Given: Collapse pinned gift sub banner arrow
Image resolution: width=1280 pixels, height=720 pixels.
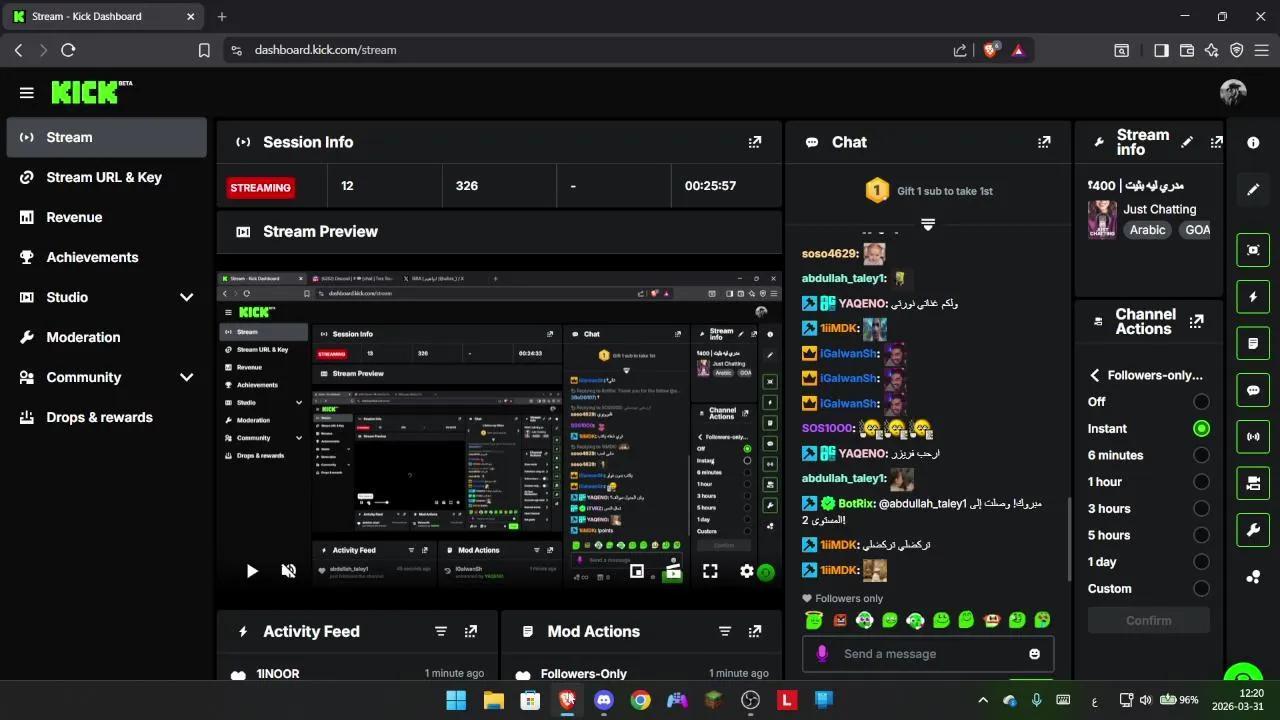Looking at the screenshot, I should tap(928, 225).
